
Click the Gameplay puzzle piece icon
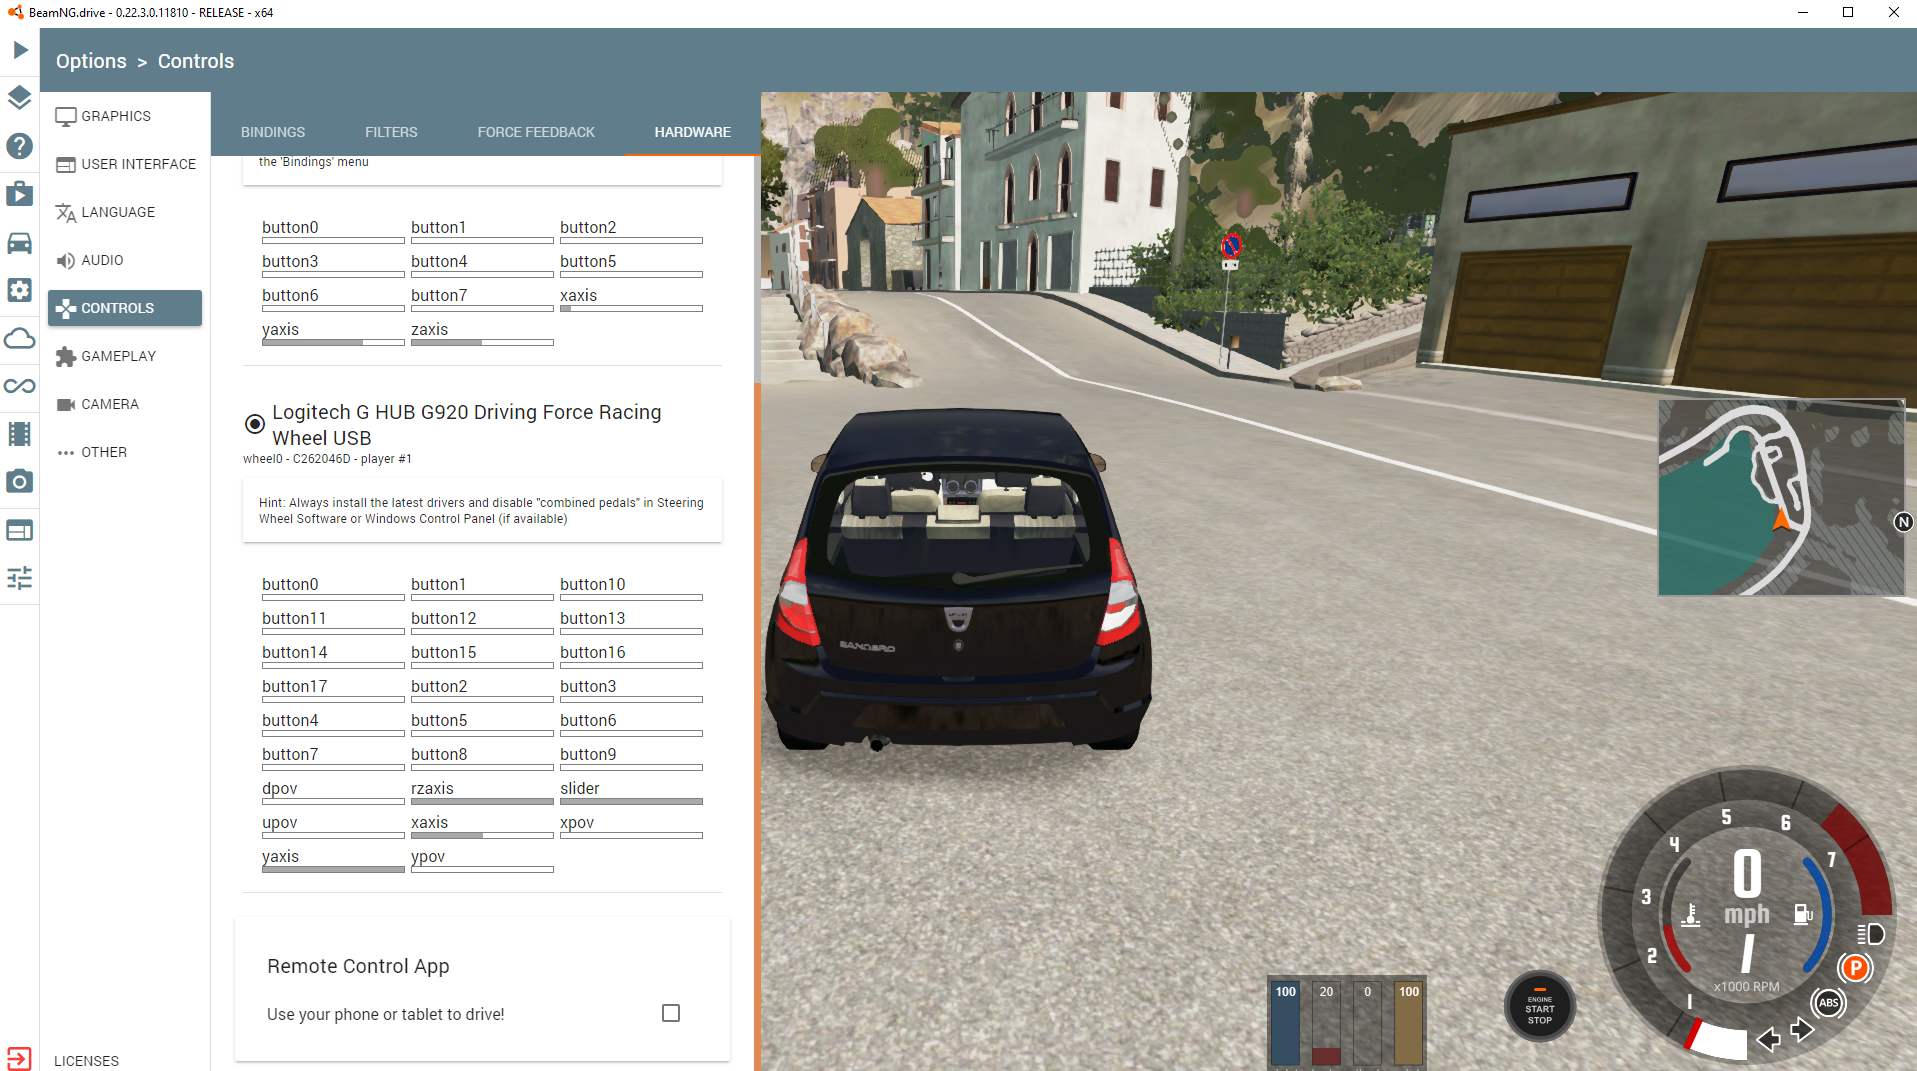tap(66, 356)
